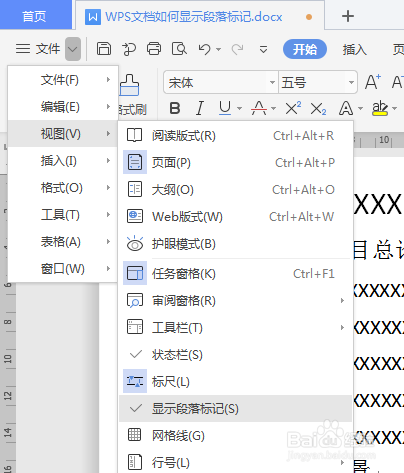Toggle 显示段落标记(S) paragraph marks

235,409
